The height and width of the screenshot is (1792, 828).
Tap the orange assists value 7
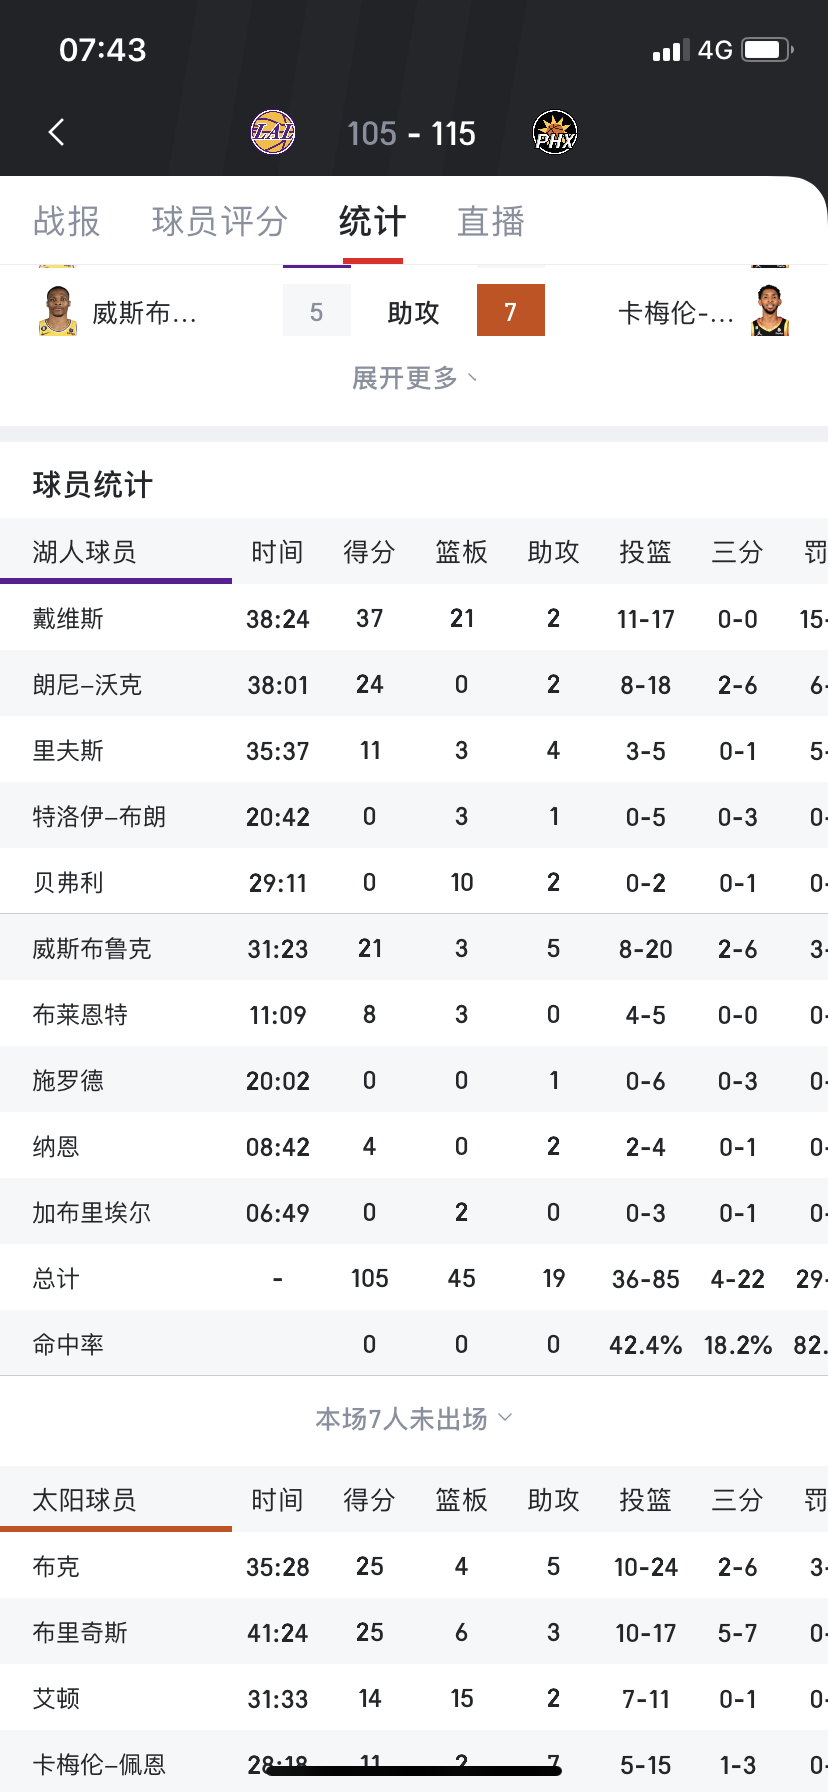[x=511, y=311]
